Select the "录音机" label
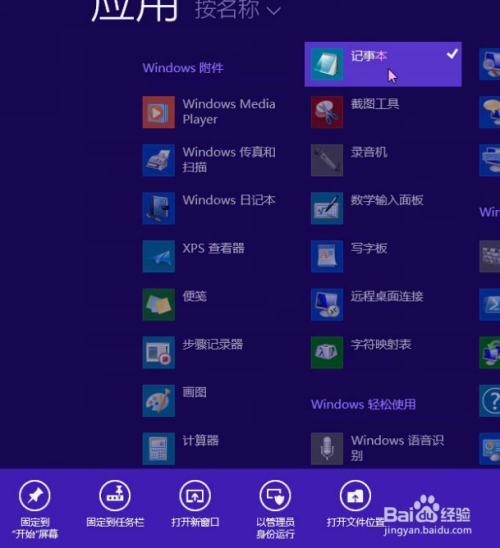Screen dimensions: 500x548 point(369,152)
